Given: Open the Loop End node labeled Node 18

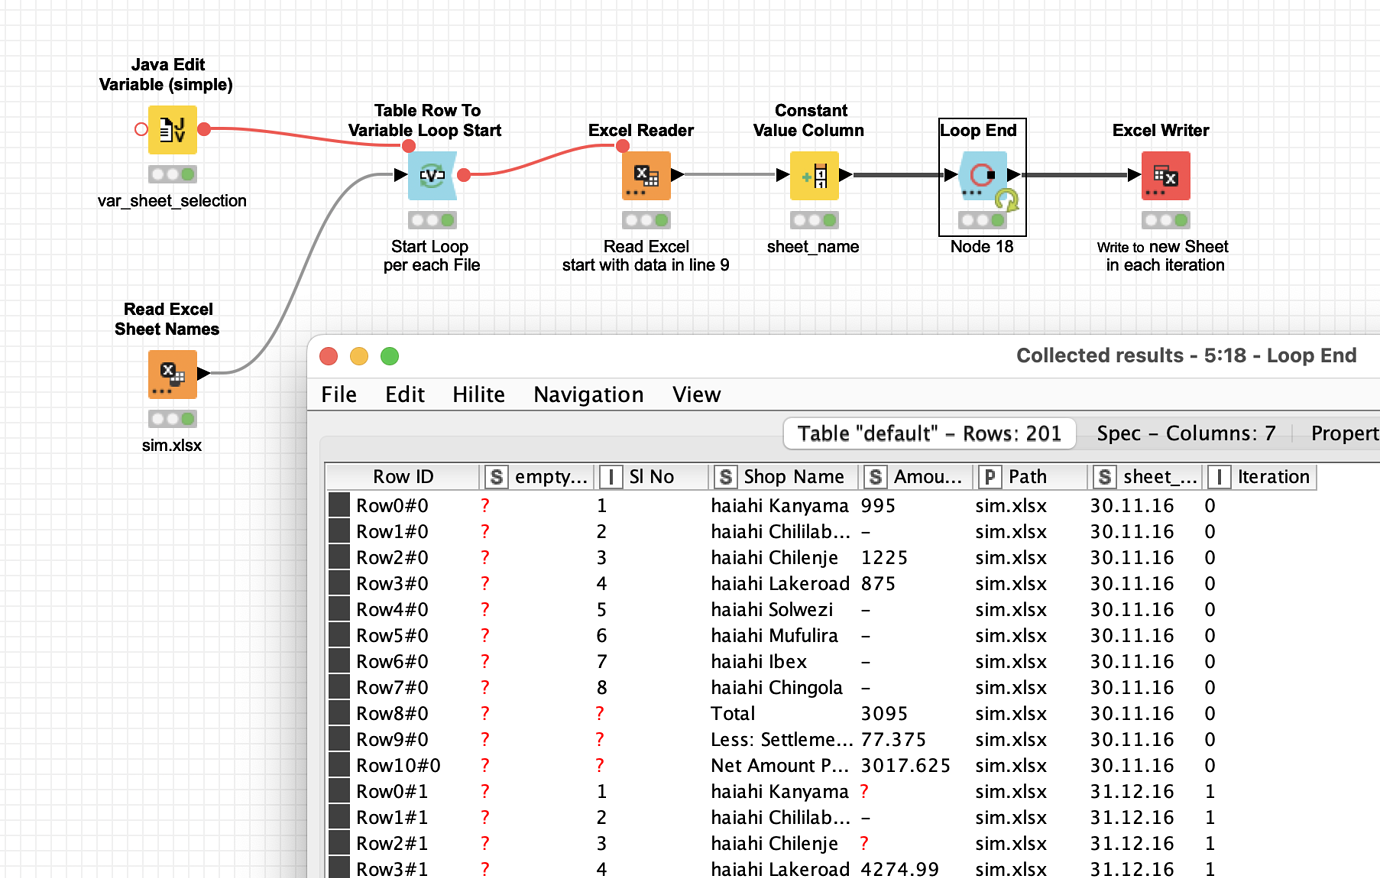Looking at the screenshot, I should point(981,175).
